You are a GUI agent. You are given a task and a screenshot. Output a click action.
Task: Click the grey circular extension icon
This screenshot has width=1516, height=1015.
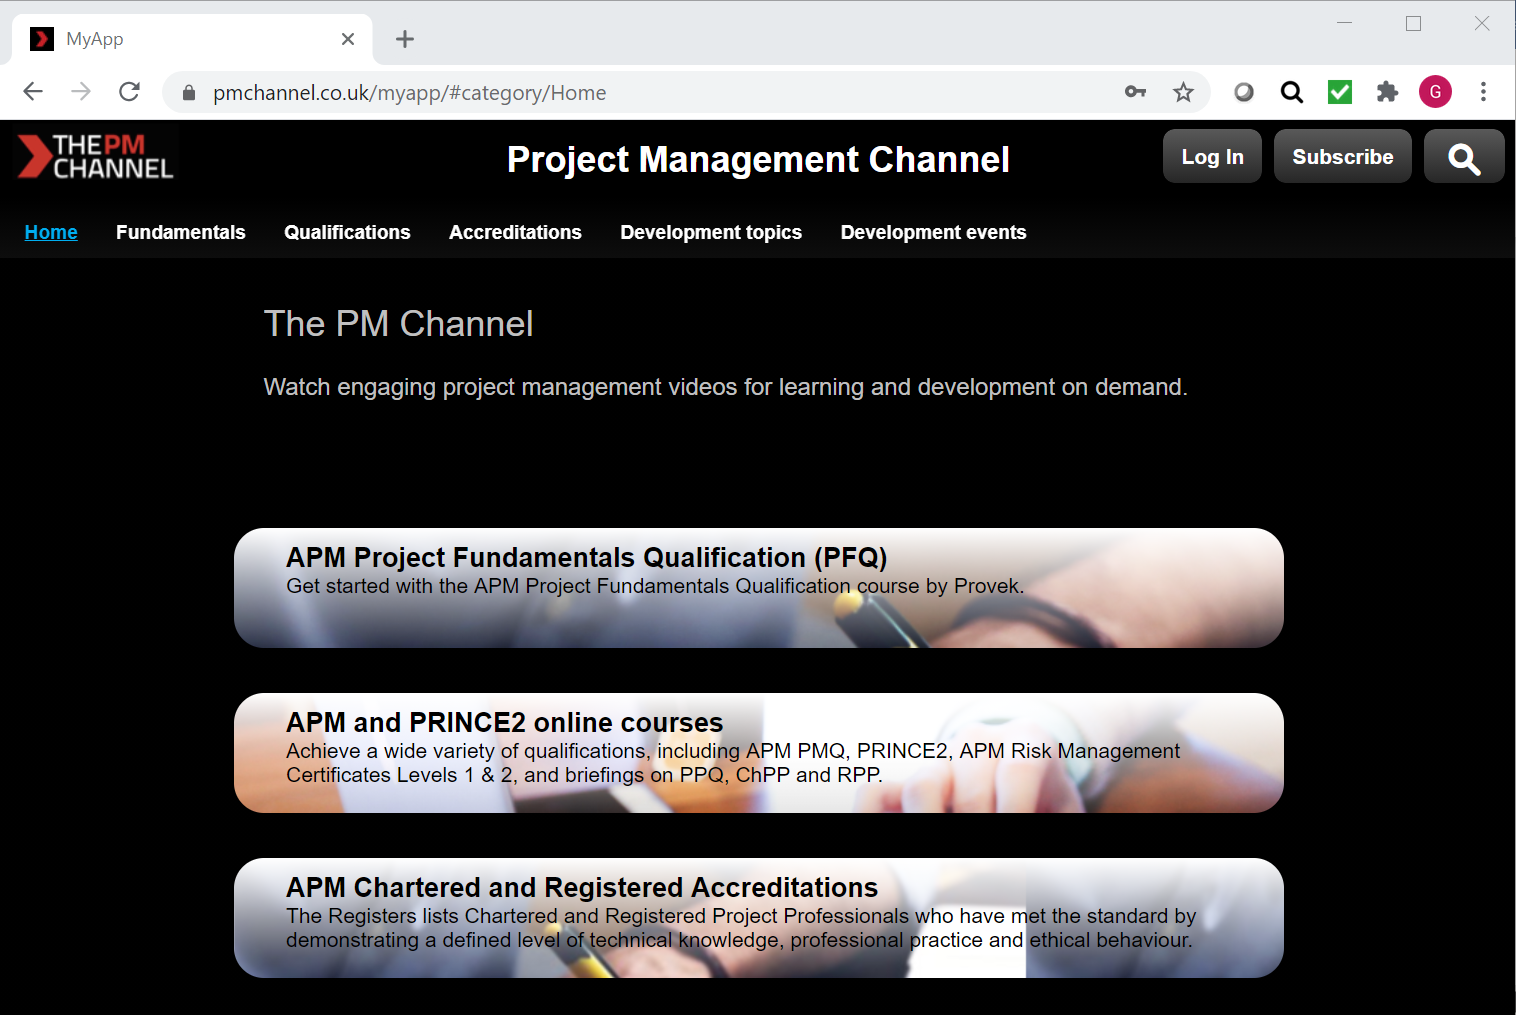coord(1243,92)
